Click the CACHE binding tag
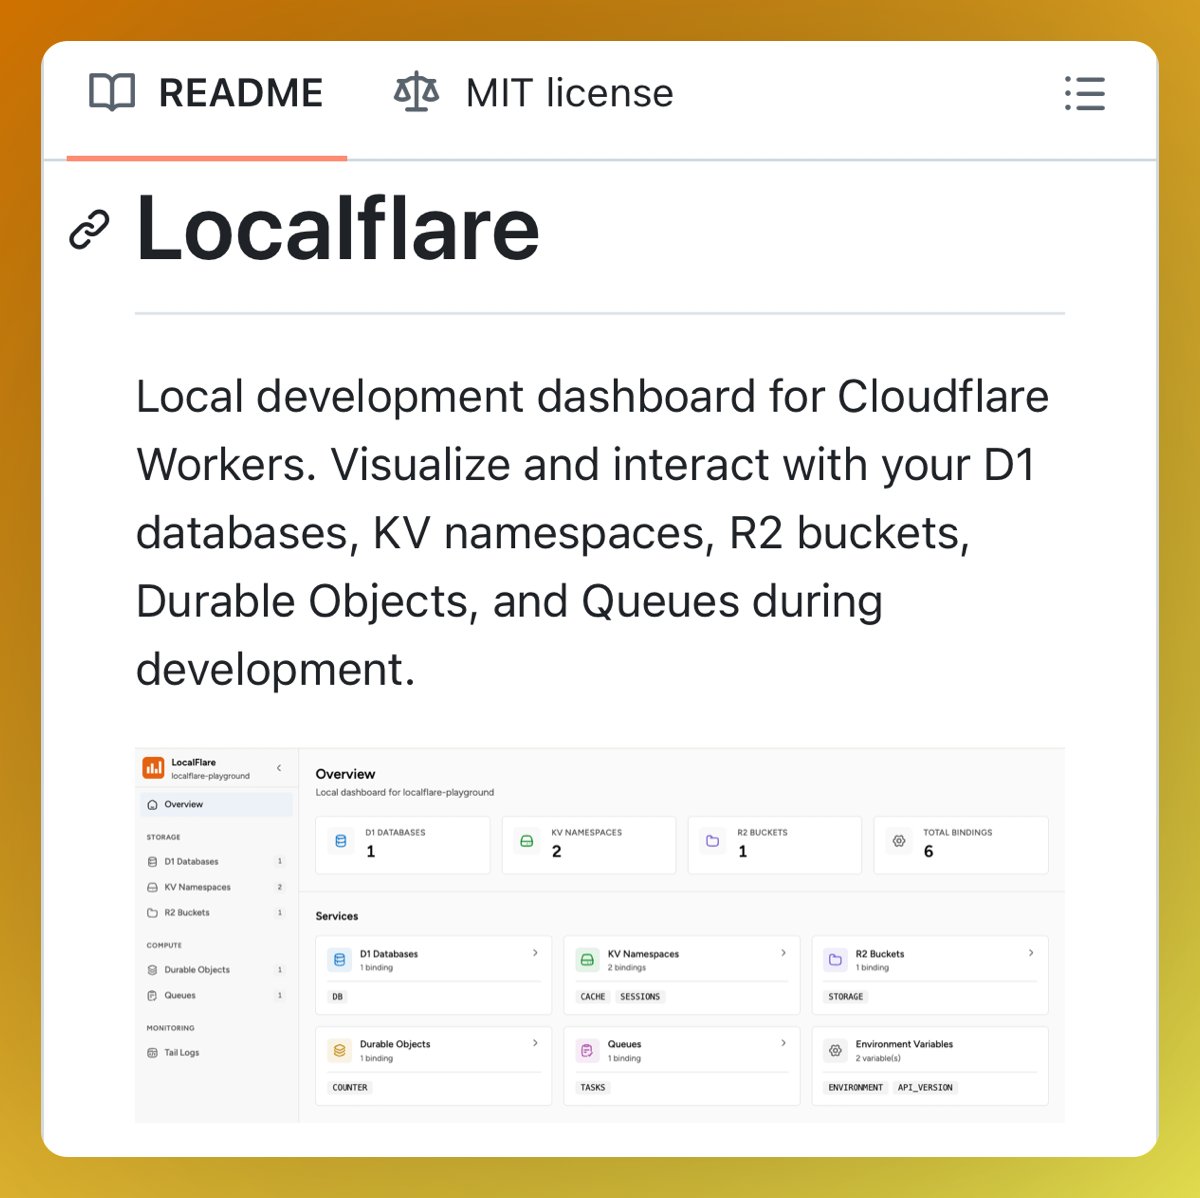Viewport: 1200px width, 1198px height. pyautogui.click(x=593, y=996)
